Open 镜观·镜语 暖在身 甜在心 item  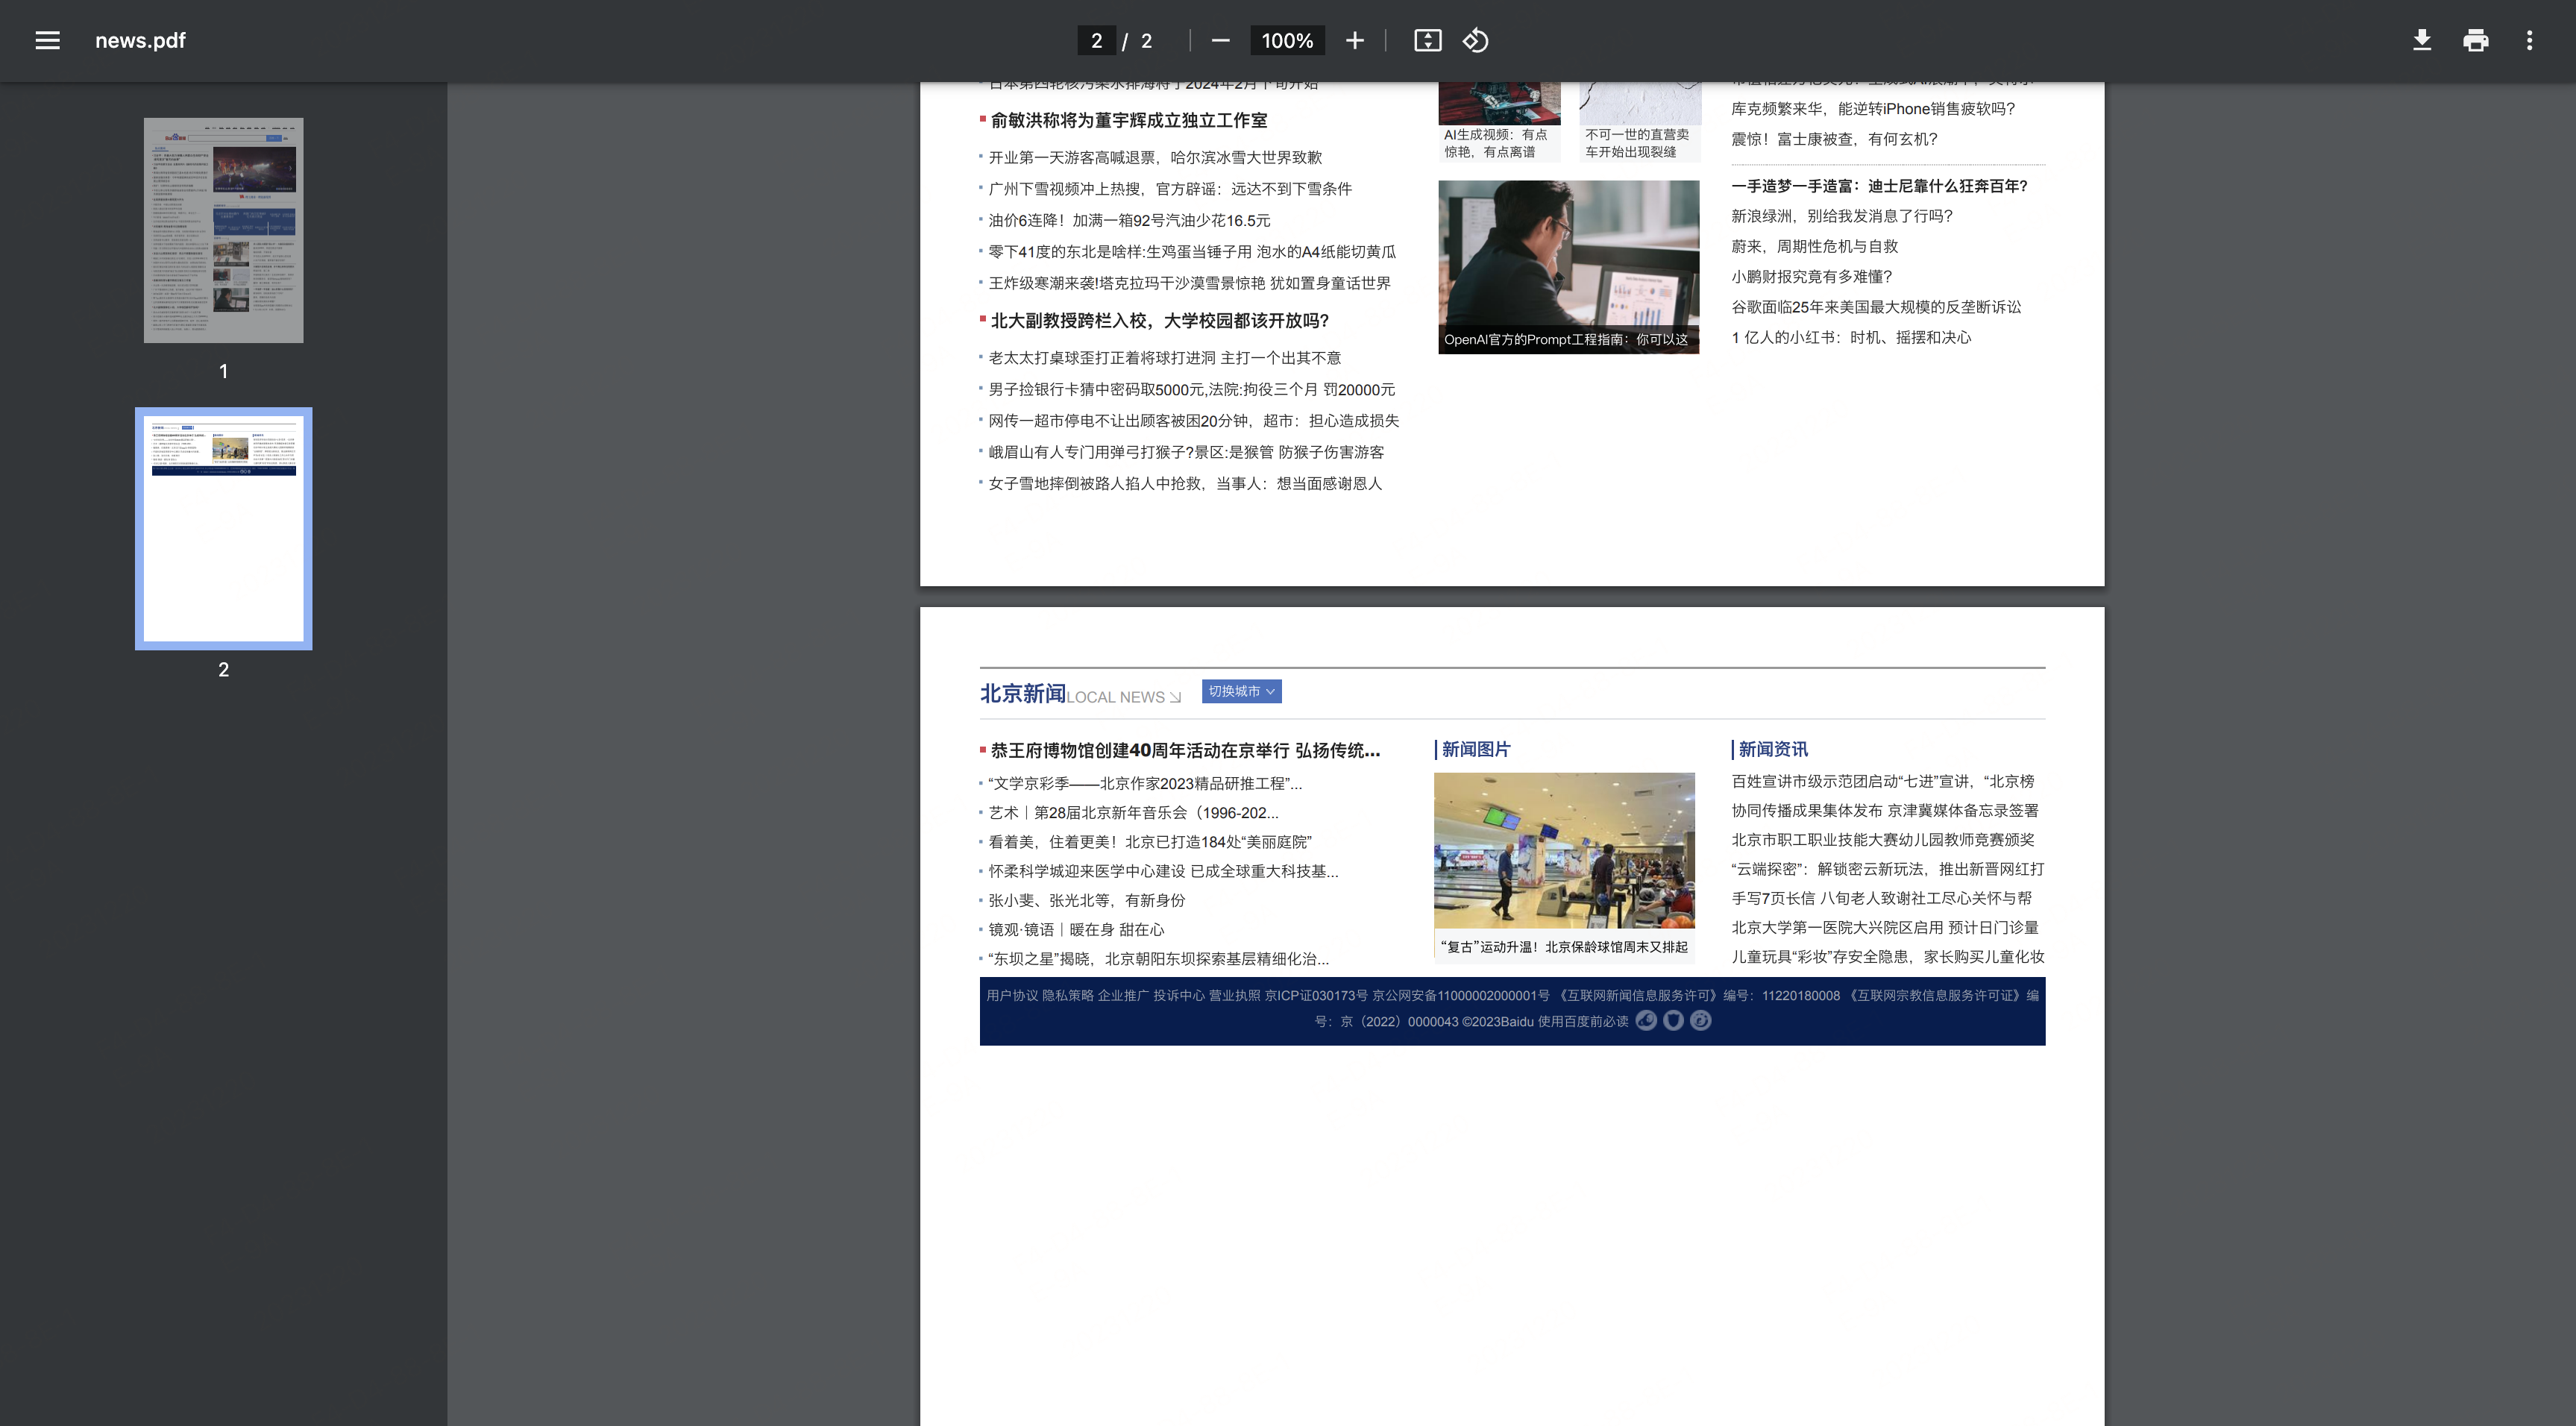[x=1076, y=929]
